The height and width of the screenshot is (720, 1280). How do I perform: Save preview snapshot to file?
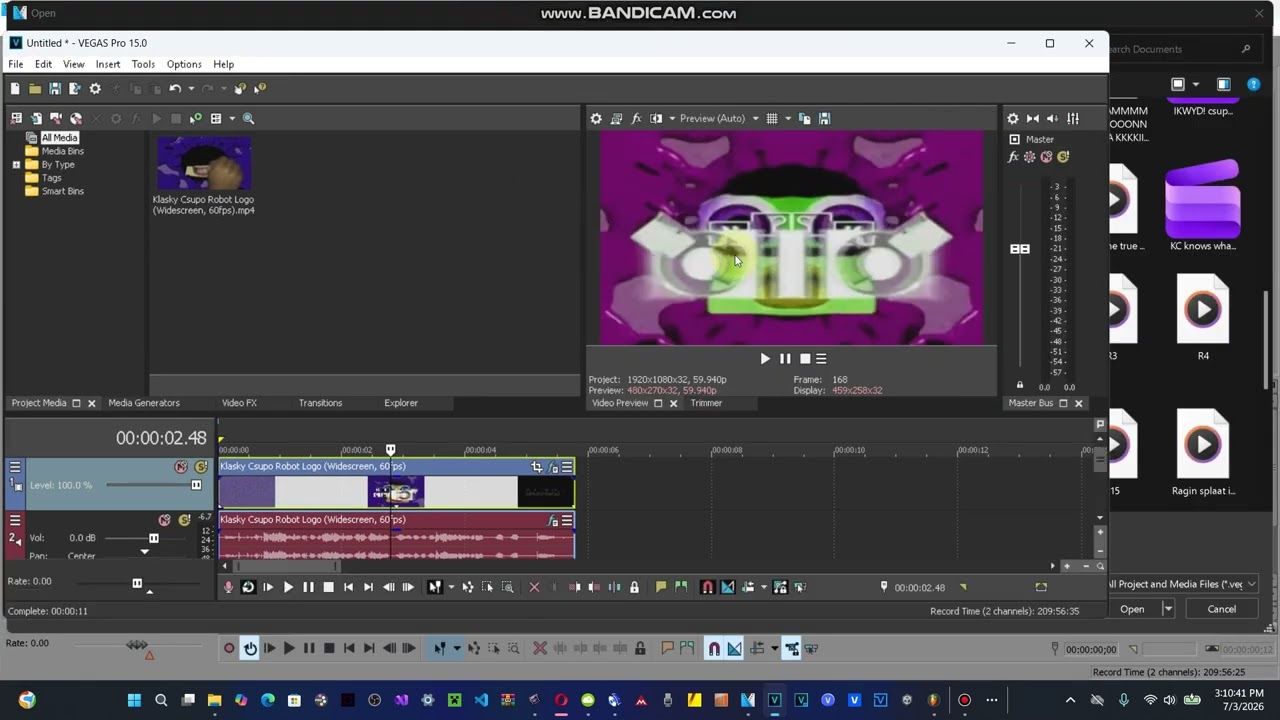824,119
